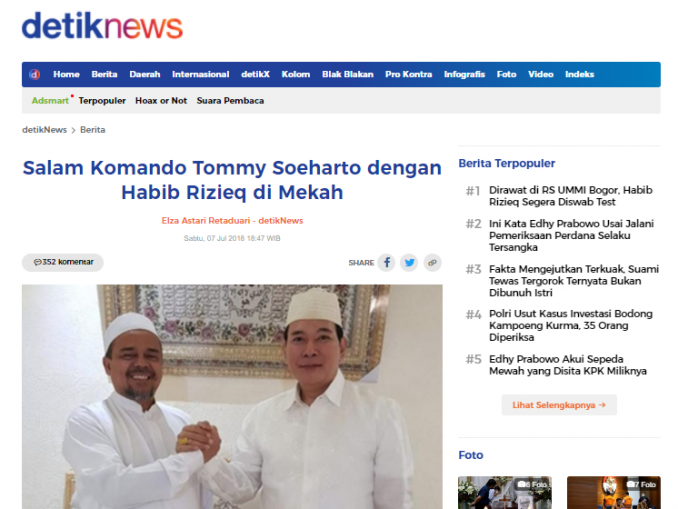Open the Berita menu item

click(104, 74)
